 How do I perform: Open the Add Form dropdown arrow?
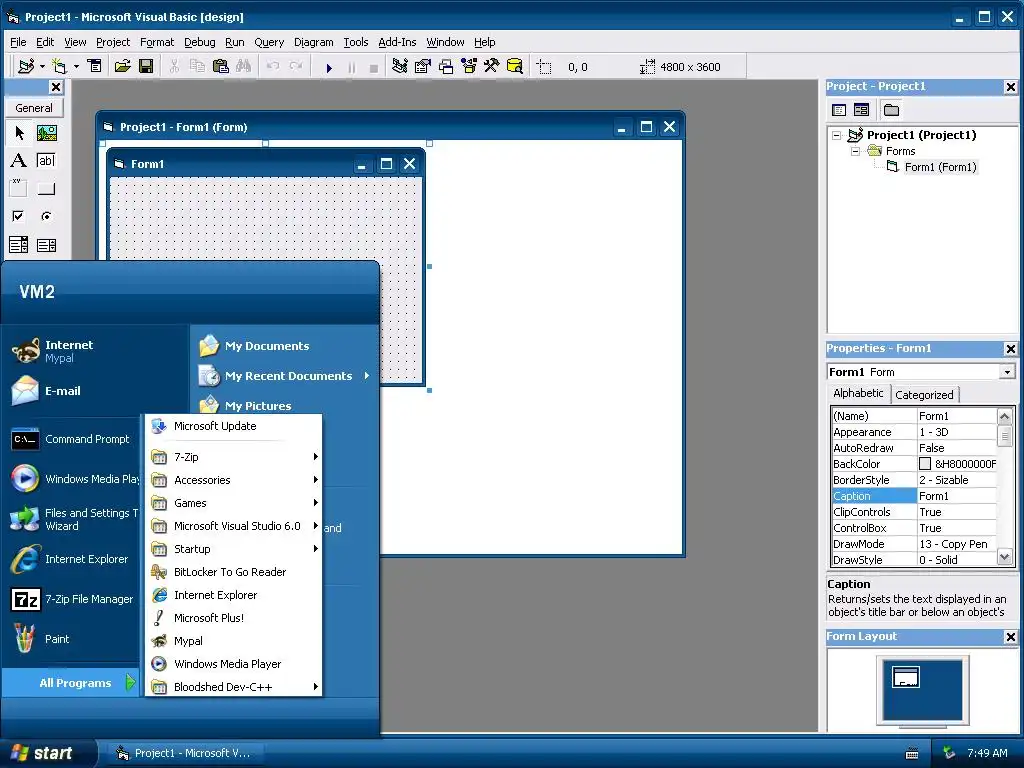(x=76, y=67)
